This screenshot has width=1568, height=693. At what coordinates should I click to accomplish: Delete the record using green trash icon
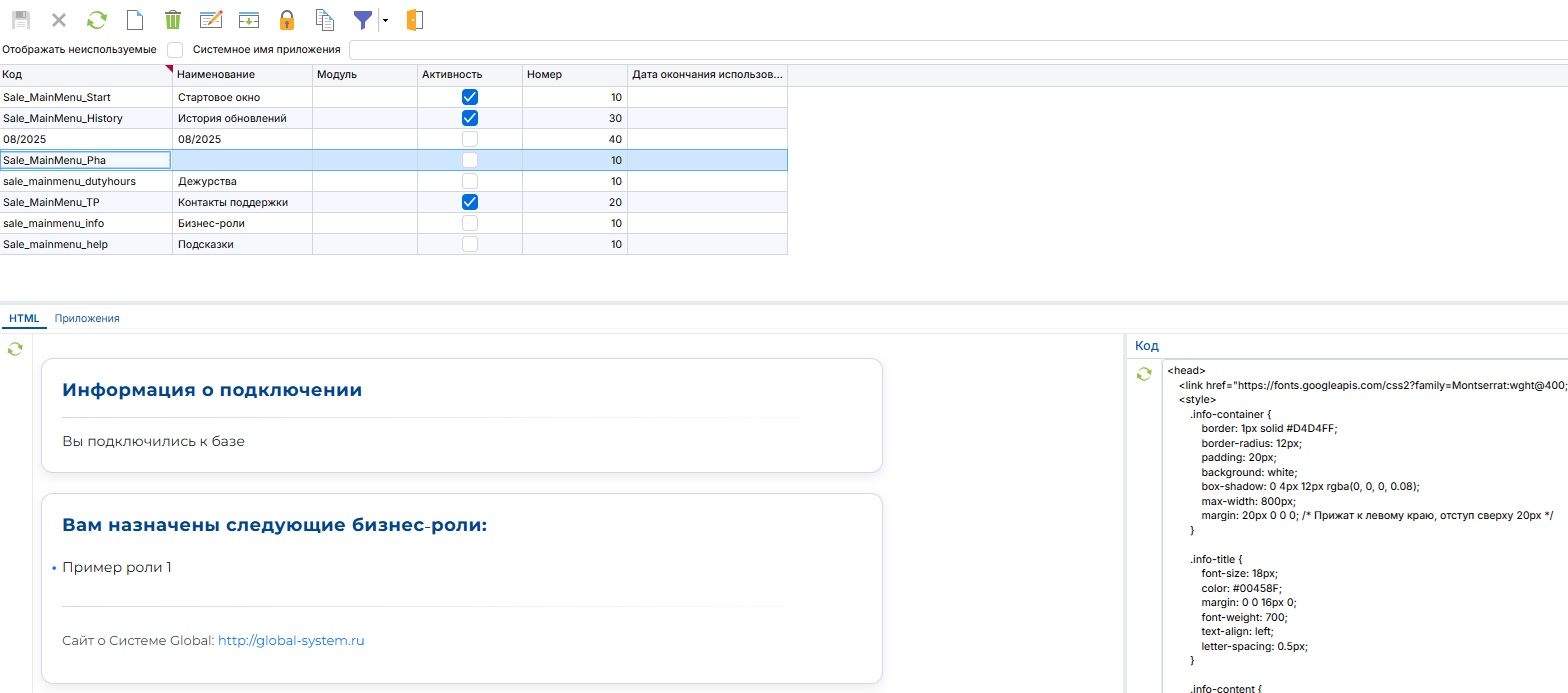pos(173,20)
